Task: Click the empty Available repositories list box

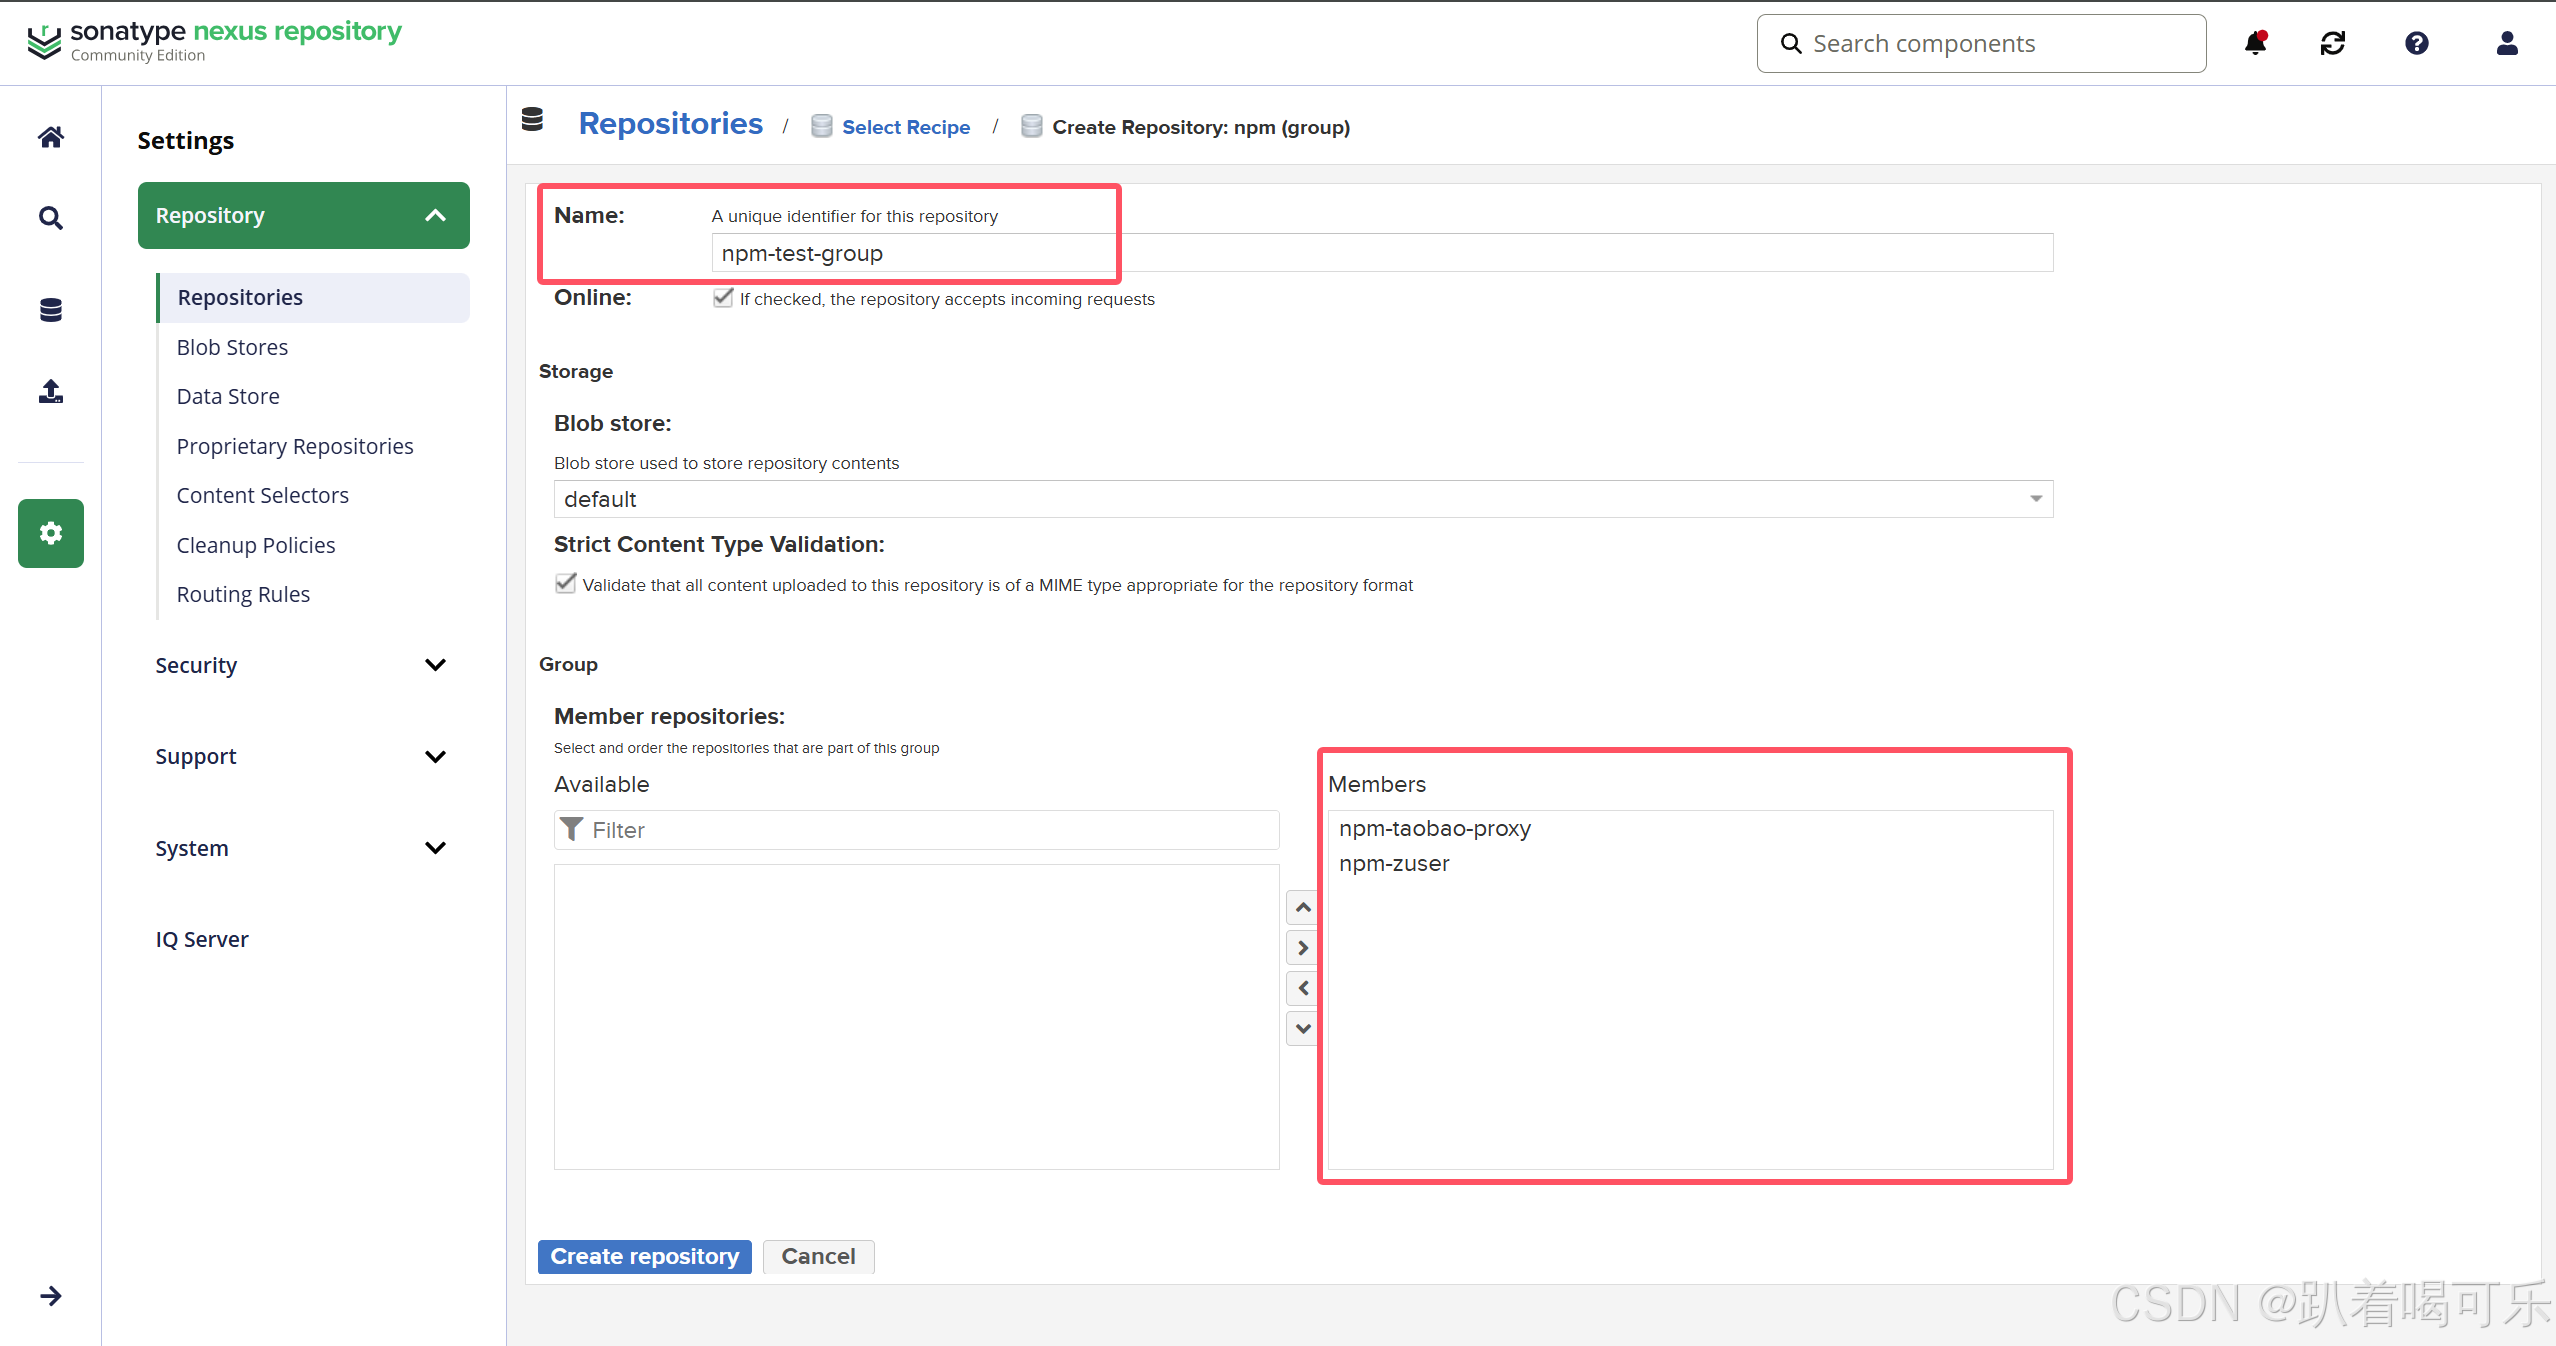Action: 917,1016
